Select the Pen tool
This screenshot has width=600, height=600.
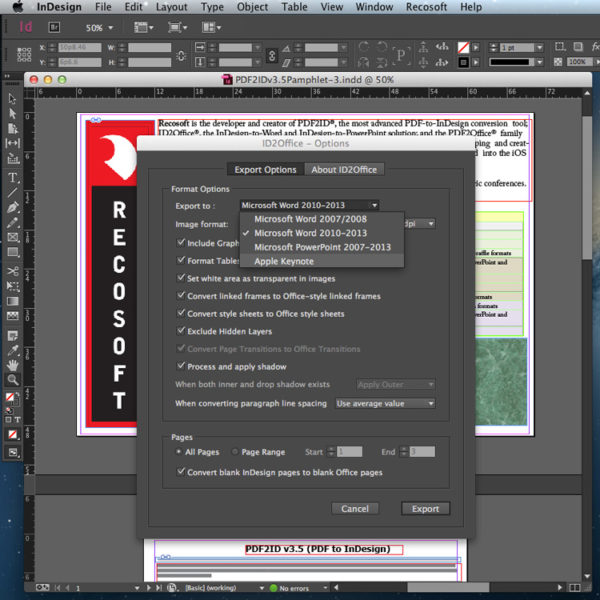(x=13, y=207)
